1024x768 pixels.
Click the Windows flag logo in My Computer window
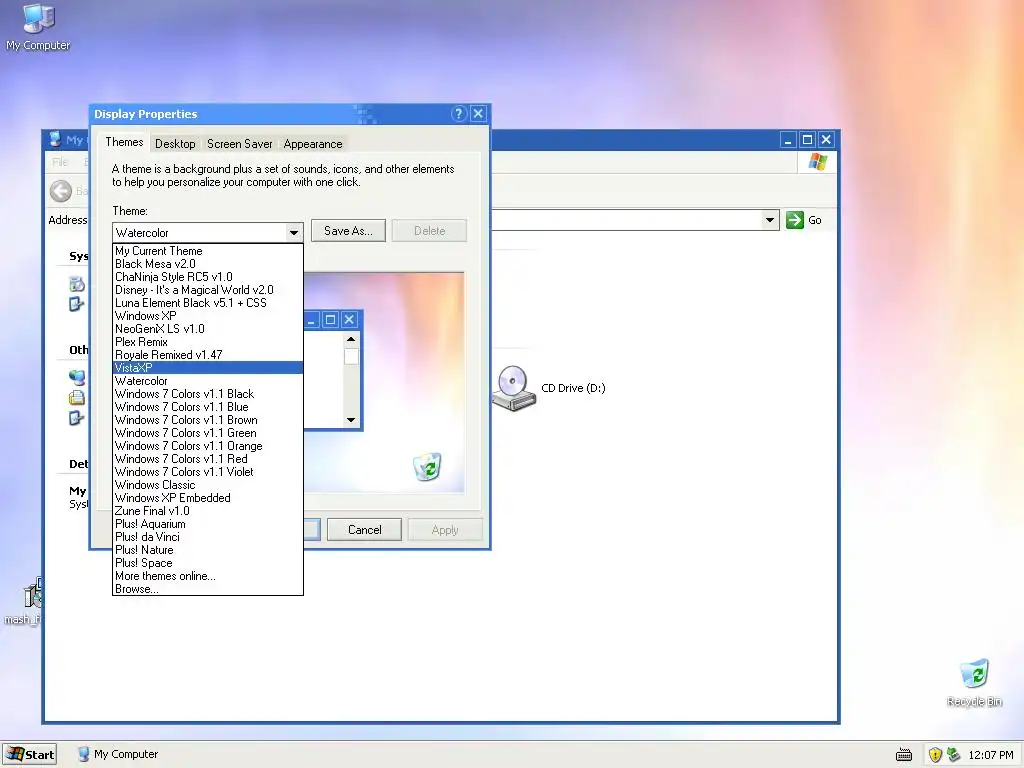[818, 162]
